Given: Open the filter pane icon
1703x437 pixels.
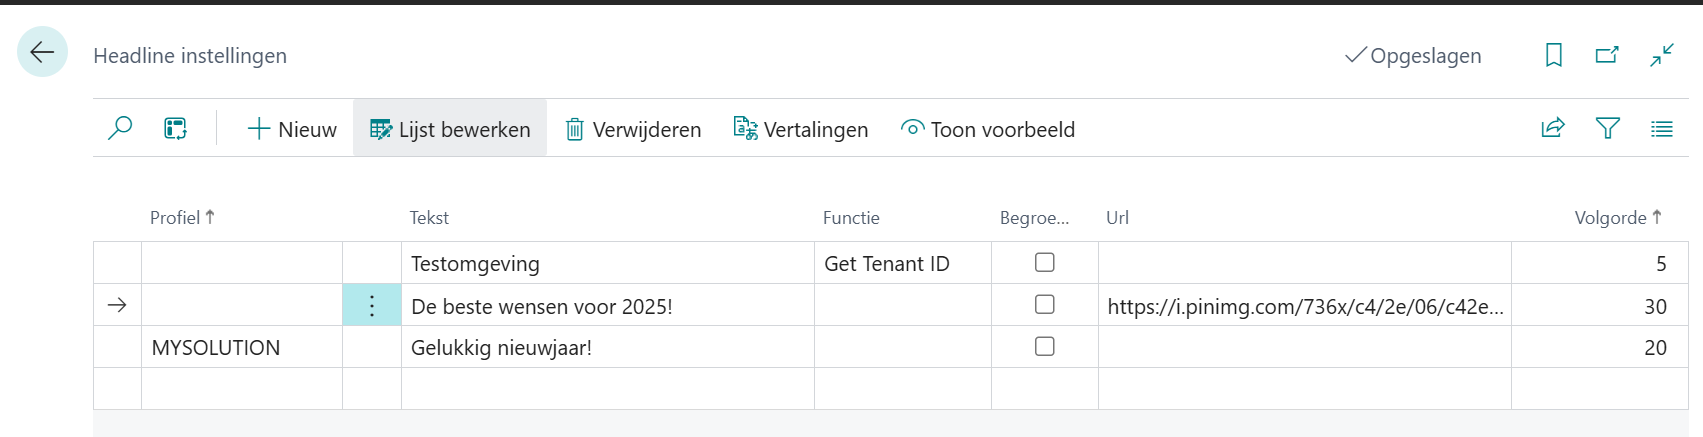Looking at the screenshot, I should [1607, 129].
